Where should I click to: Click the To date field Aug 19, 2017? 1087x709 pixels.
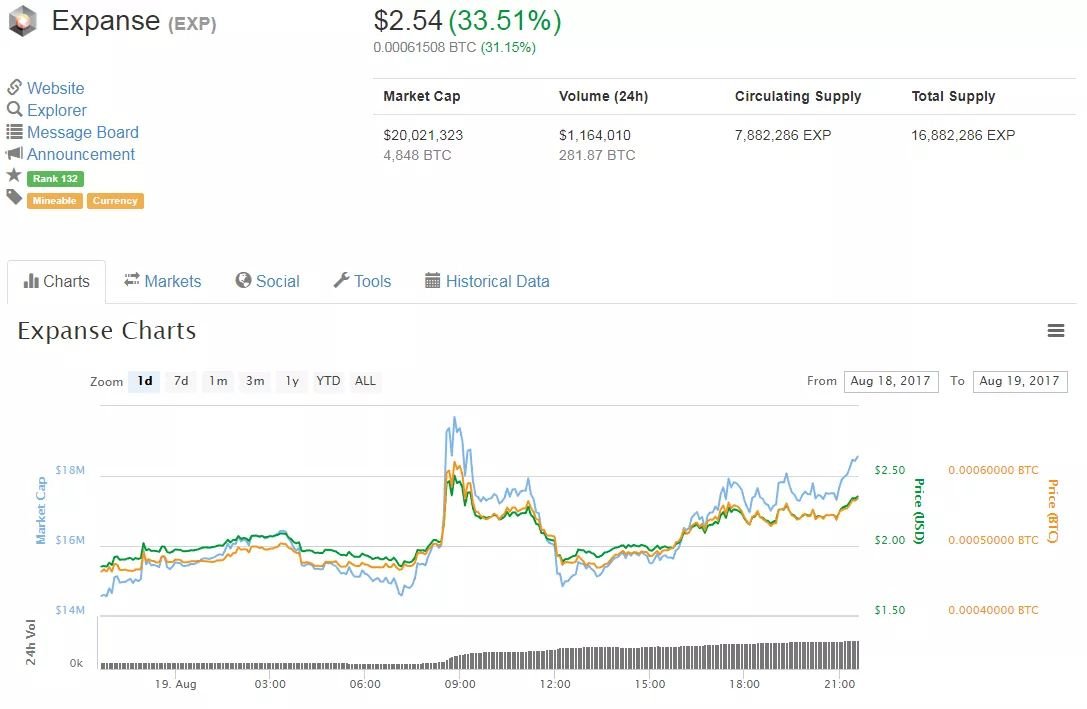tap(1020, 381)
